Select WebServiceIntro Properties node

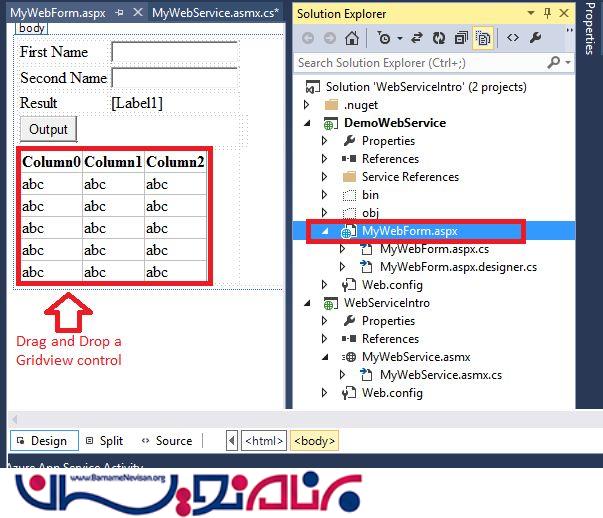388,321
